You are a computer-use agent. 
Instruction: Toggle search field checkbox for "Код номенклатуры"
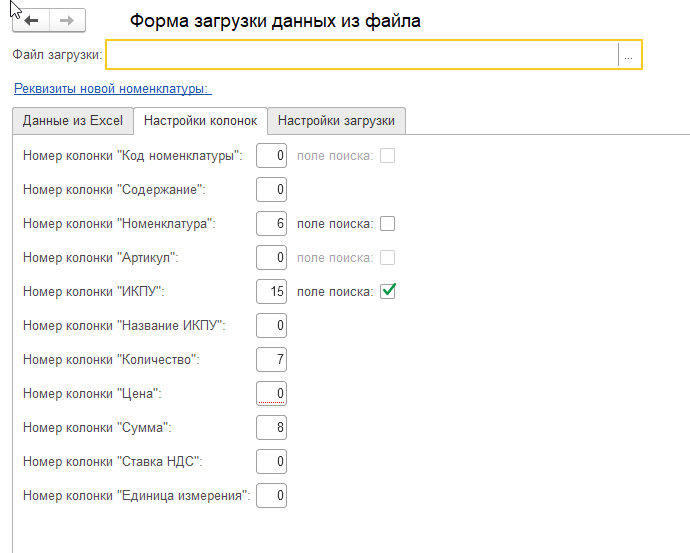click(x=388, y=155)
